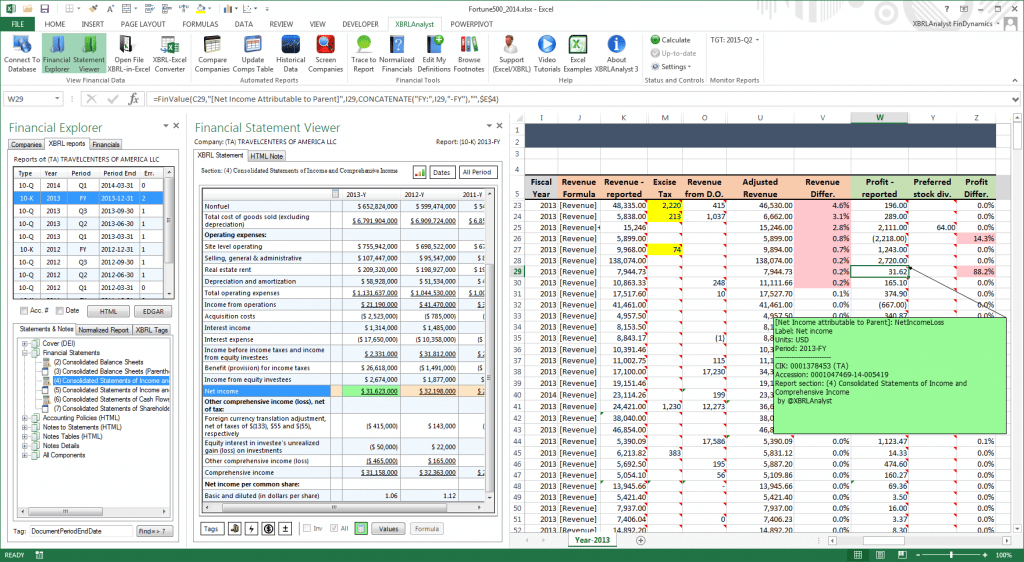Click the HTML button in Financial Explorer
This screenshot has width=1024, height=562.
point(108,312)
